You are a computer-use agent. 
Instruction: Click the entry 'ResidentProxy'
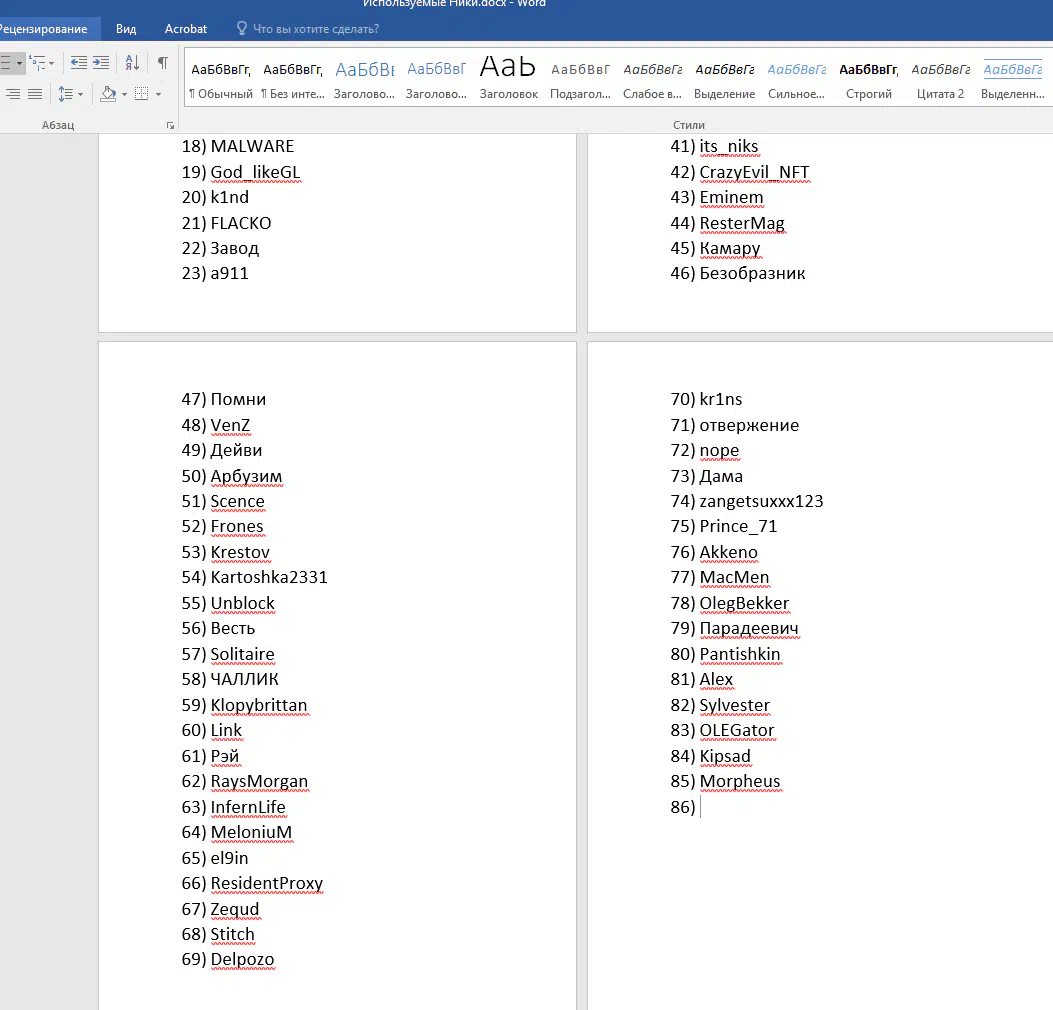tap(267, 884)
